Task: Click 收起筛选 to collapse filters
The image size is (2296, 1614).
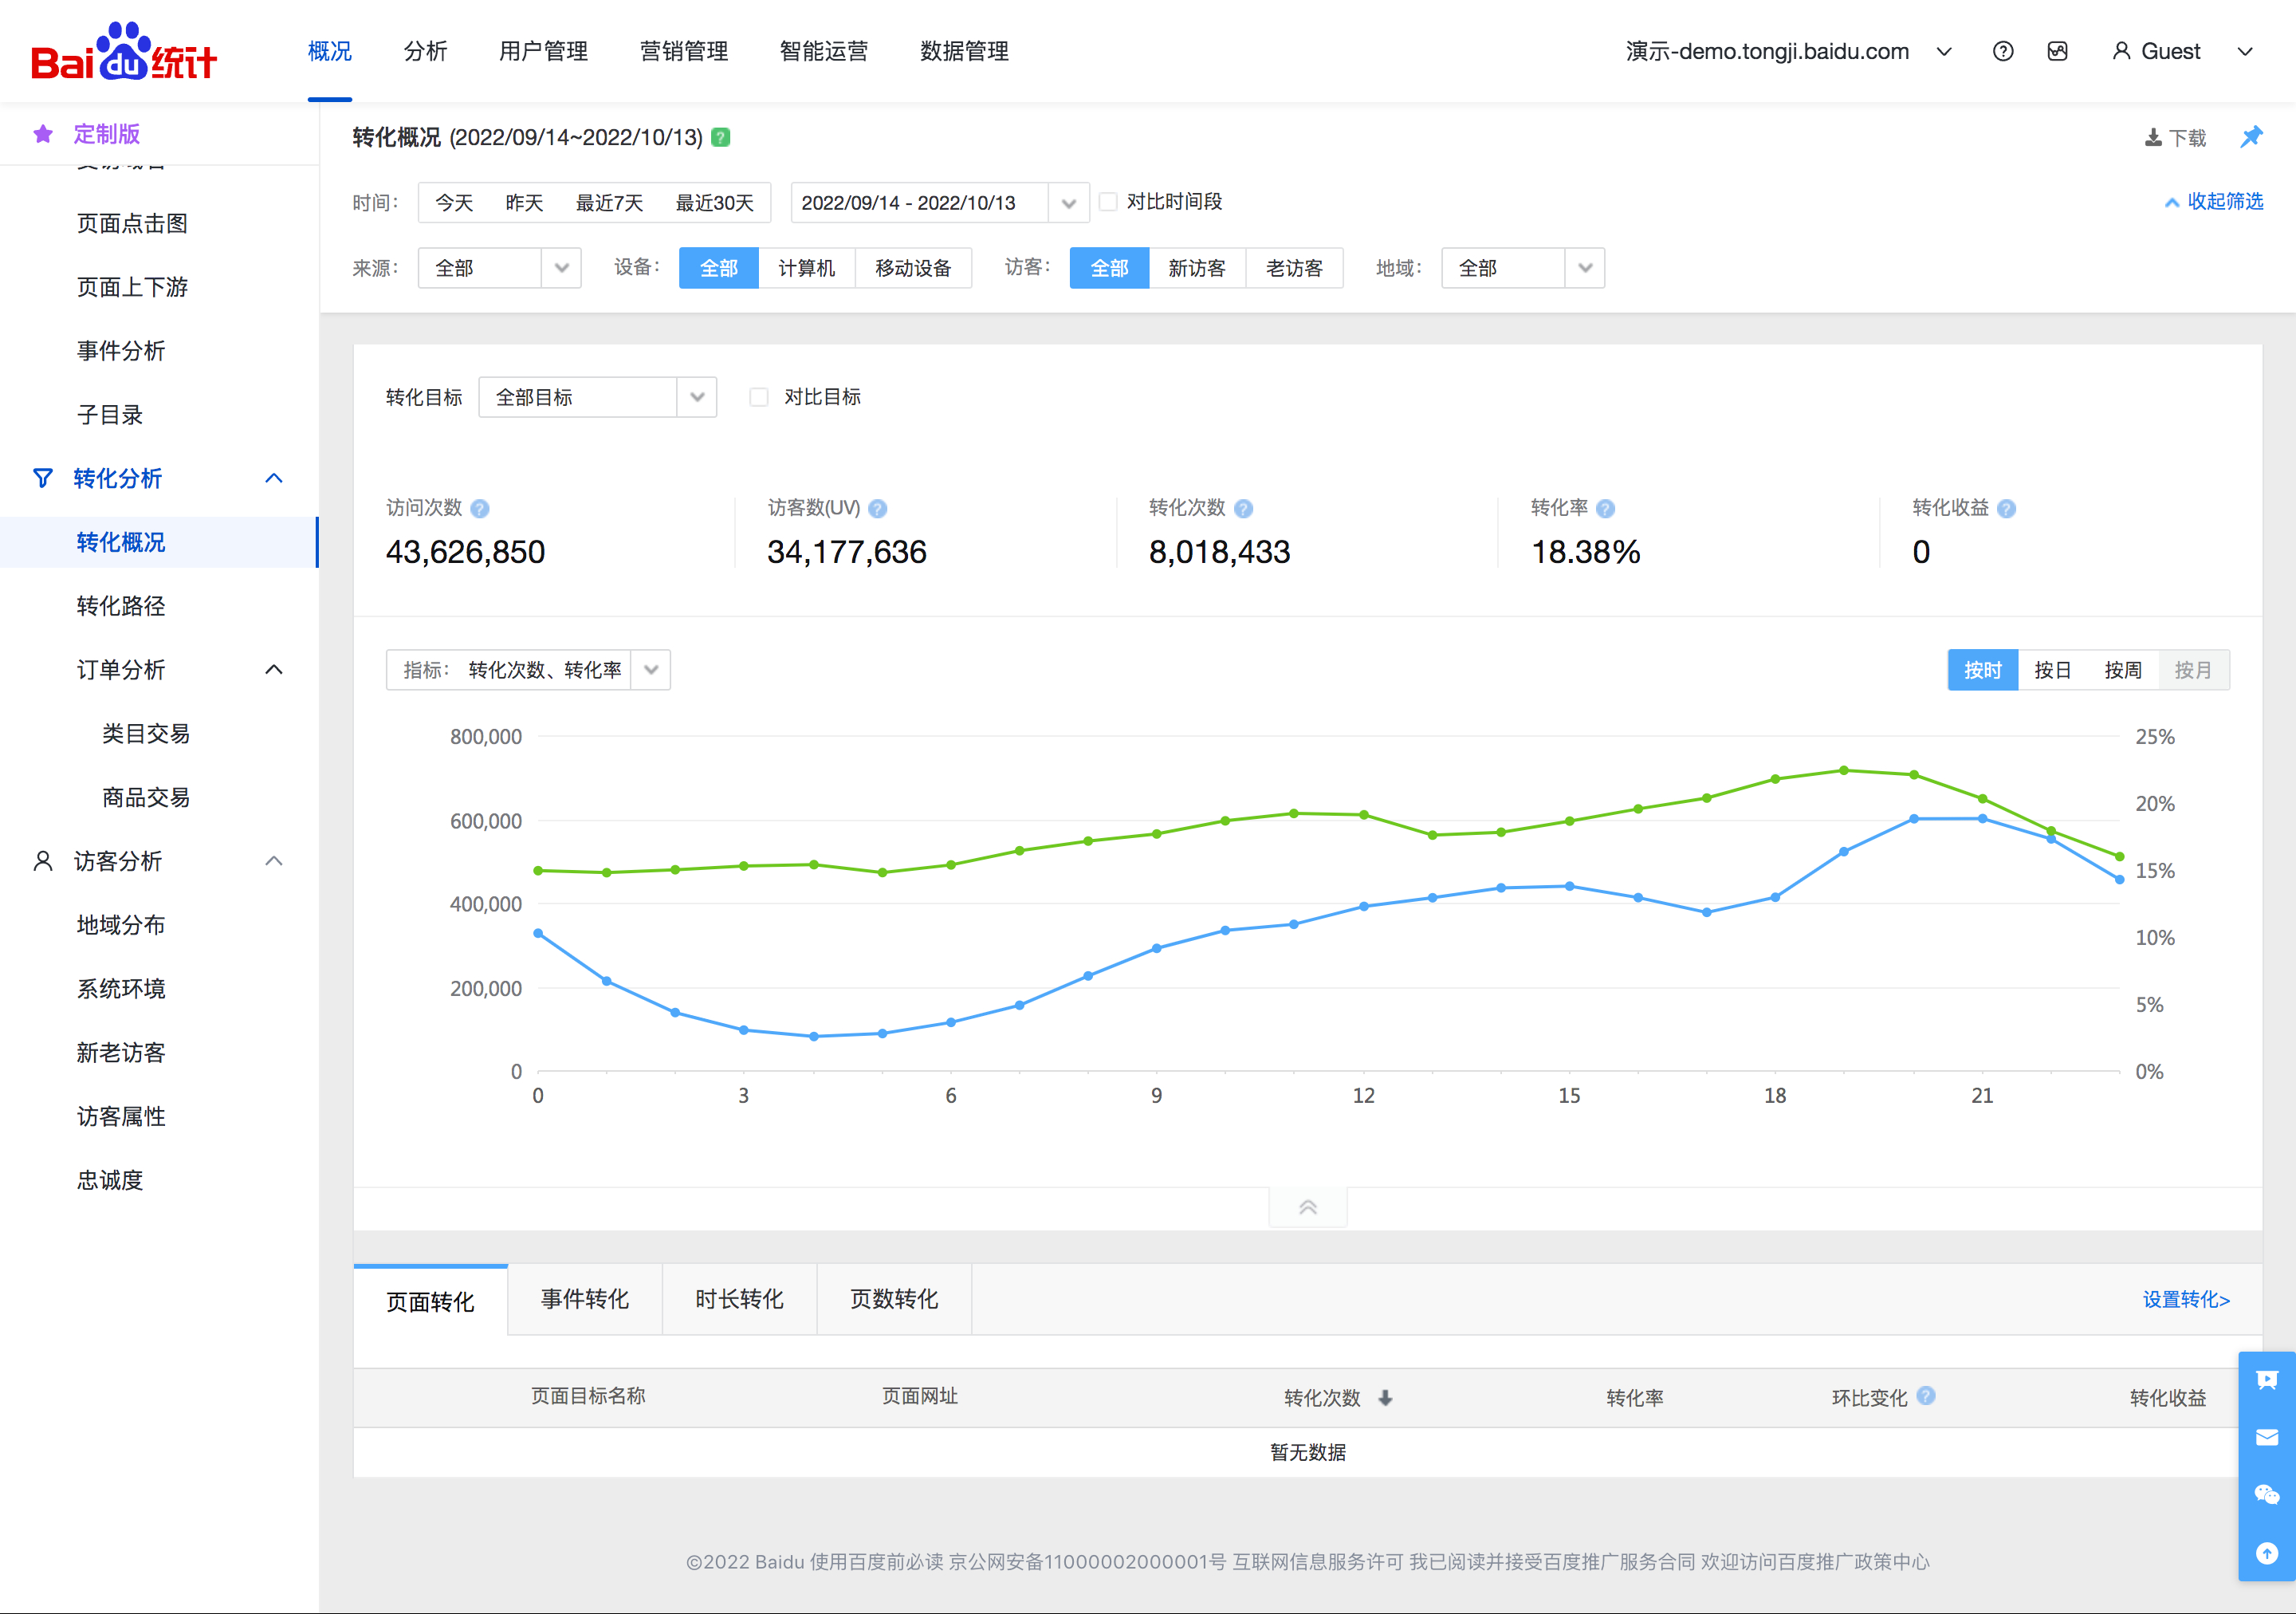Action: click(x=2213, y=202)
